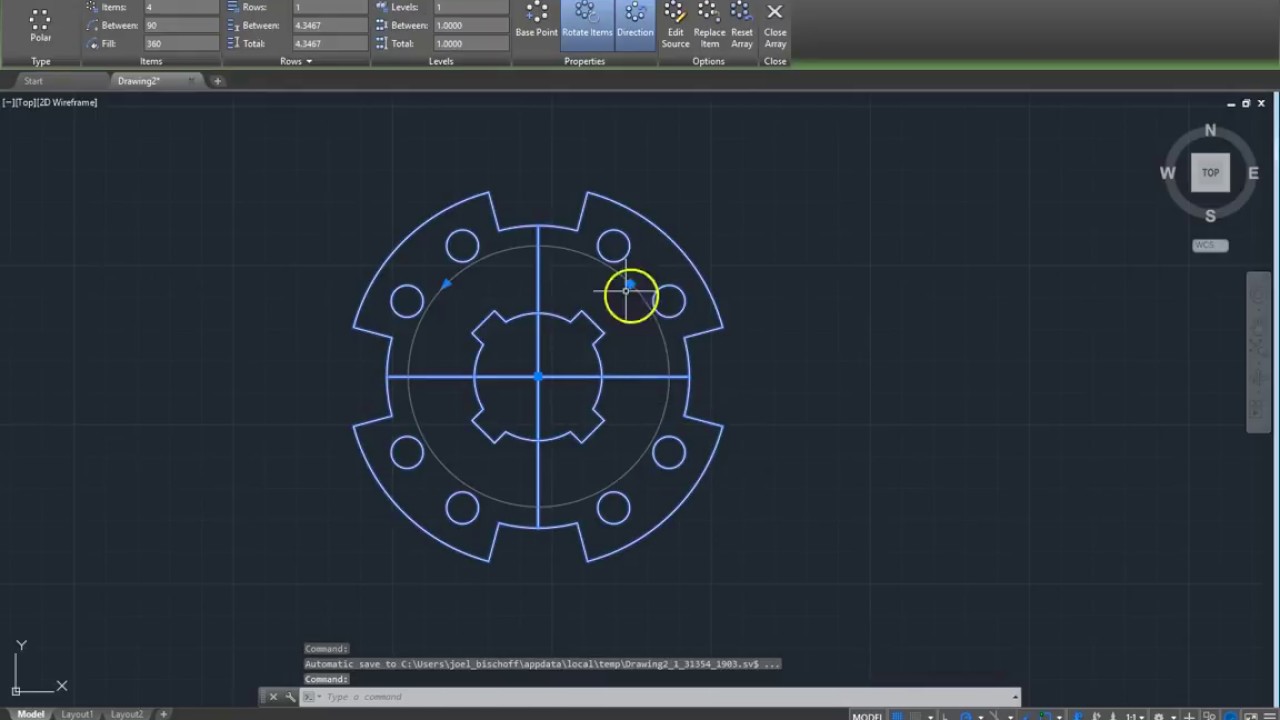Screen dimensions: 1280x720
Task: Open workspace switching dropdown arrow
Action: (1174, 716)
